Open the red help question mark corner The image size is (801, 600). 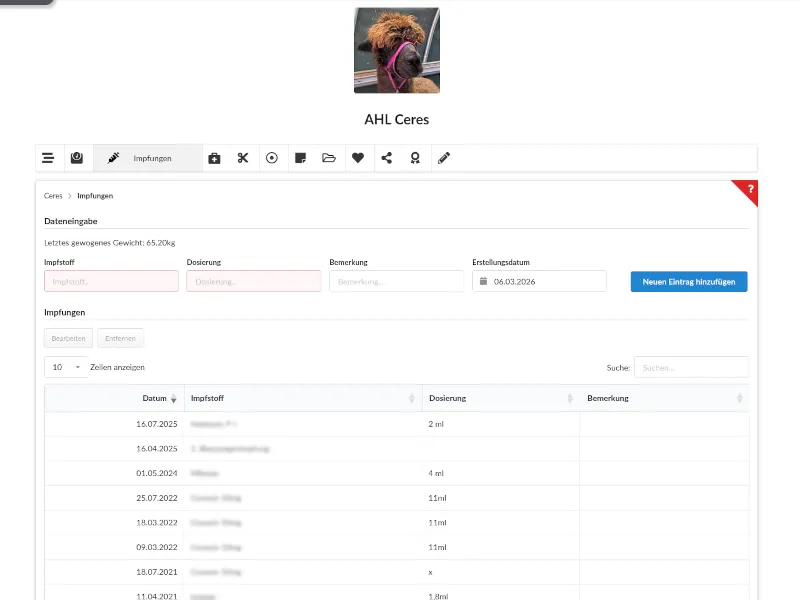pyautogui.click(x=749, y=189)
